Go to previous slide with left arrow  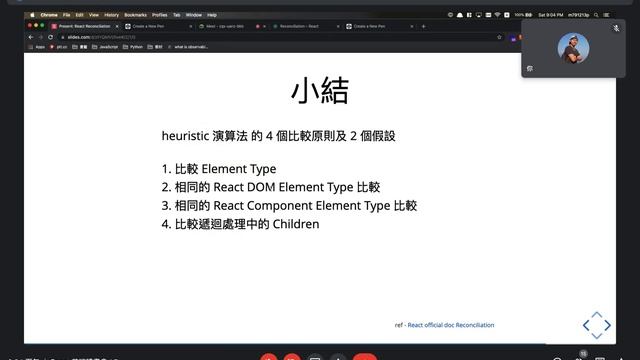tap(586, 325)
